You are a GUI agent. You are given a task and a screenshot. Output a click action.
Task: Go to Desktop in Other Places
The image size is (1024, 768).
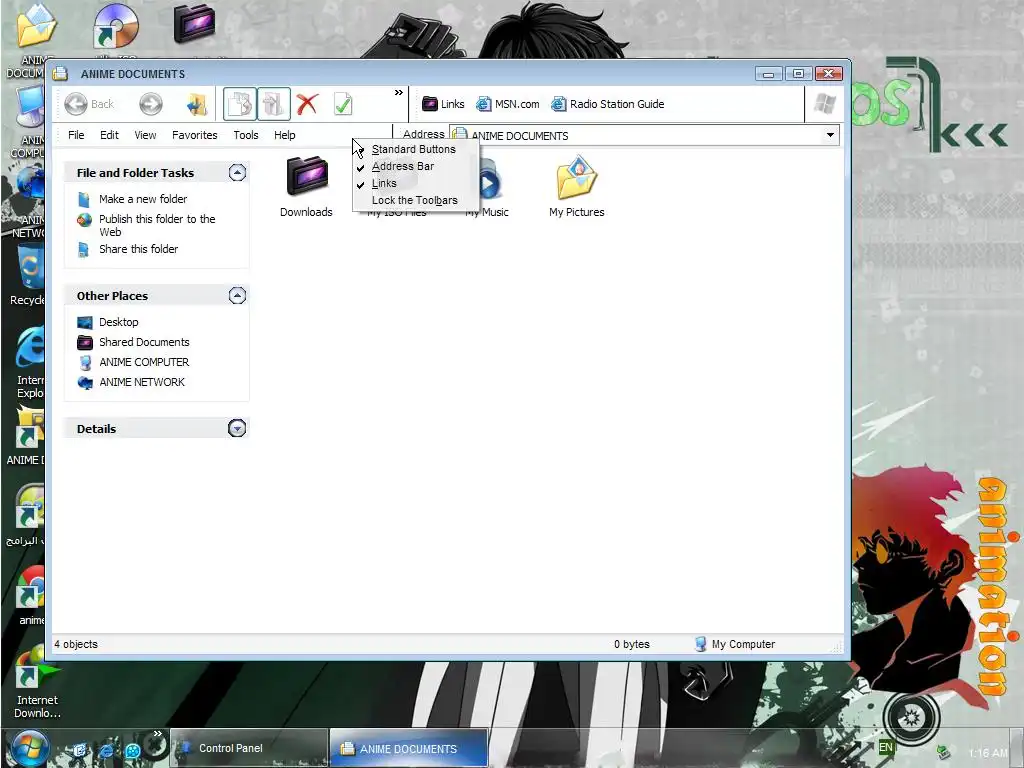(118, 322)
